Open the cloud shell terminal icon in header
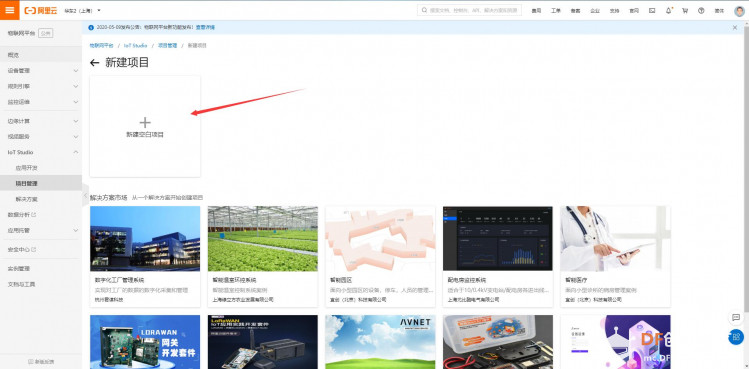This screenshot has height=369, width=749. click(652, 11)
